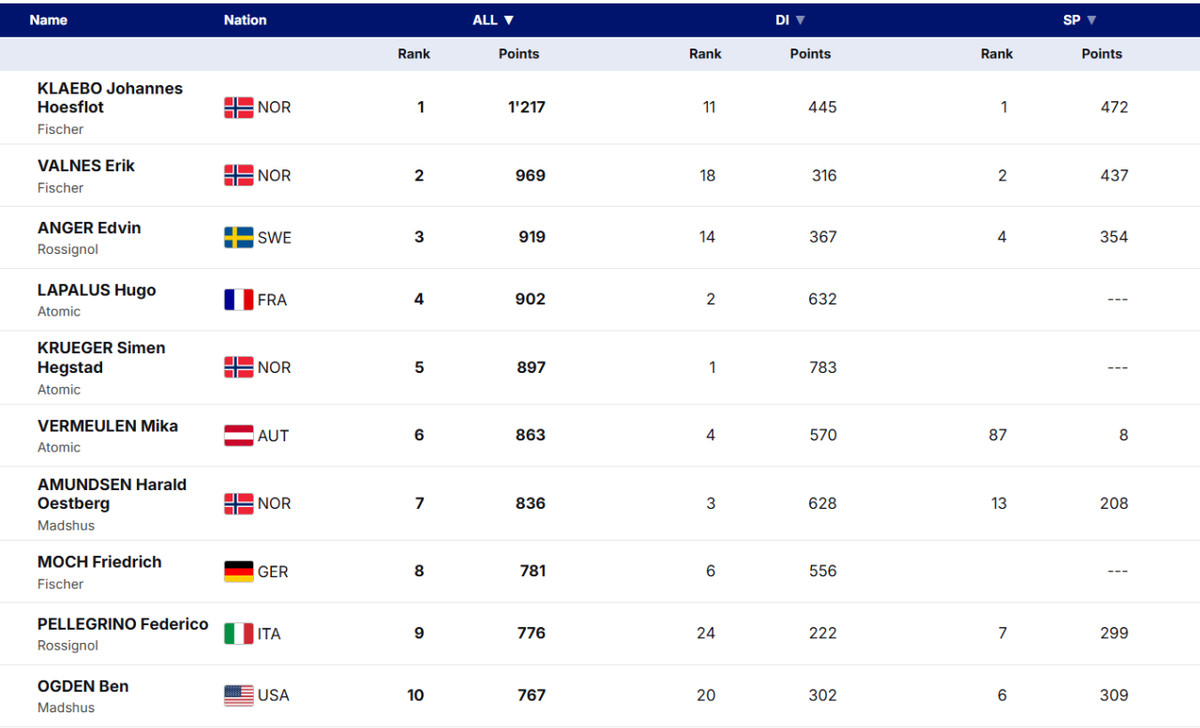Image resolution: width=1200 pixels, height=728 pixels.
Task: Click France flag icon for Lapalus Hugo
Action: click(x=238, y=299)
